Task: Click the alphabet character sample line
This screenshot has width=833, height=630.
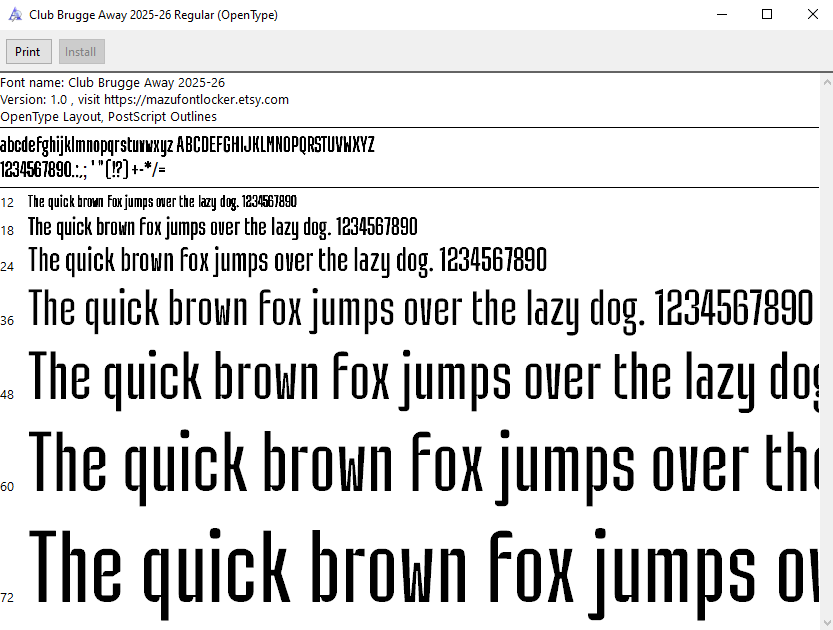Action: coord(187,145)
